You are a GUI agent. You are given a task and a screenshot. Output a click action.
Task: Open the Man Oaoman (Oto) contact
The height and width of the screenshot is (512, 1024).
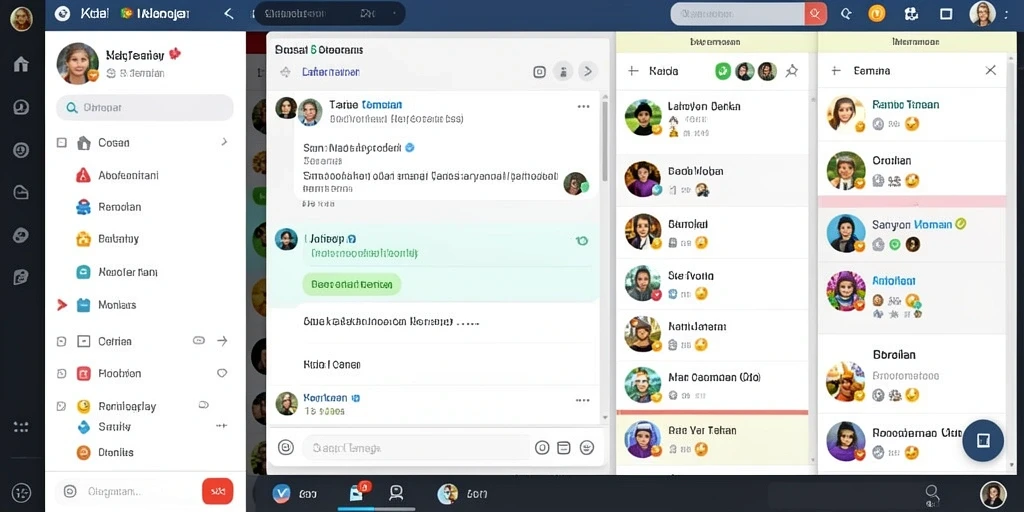[x=712, y=385]
